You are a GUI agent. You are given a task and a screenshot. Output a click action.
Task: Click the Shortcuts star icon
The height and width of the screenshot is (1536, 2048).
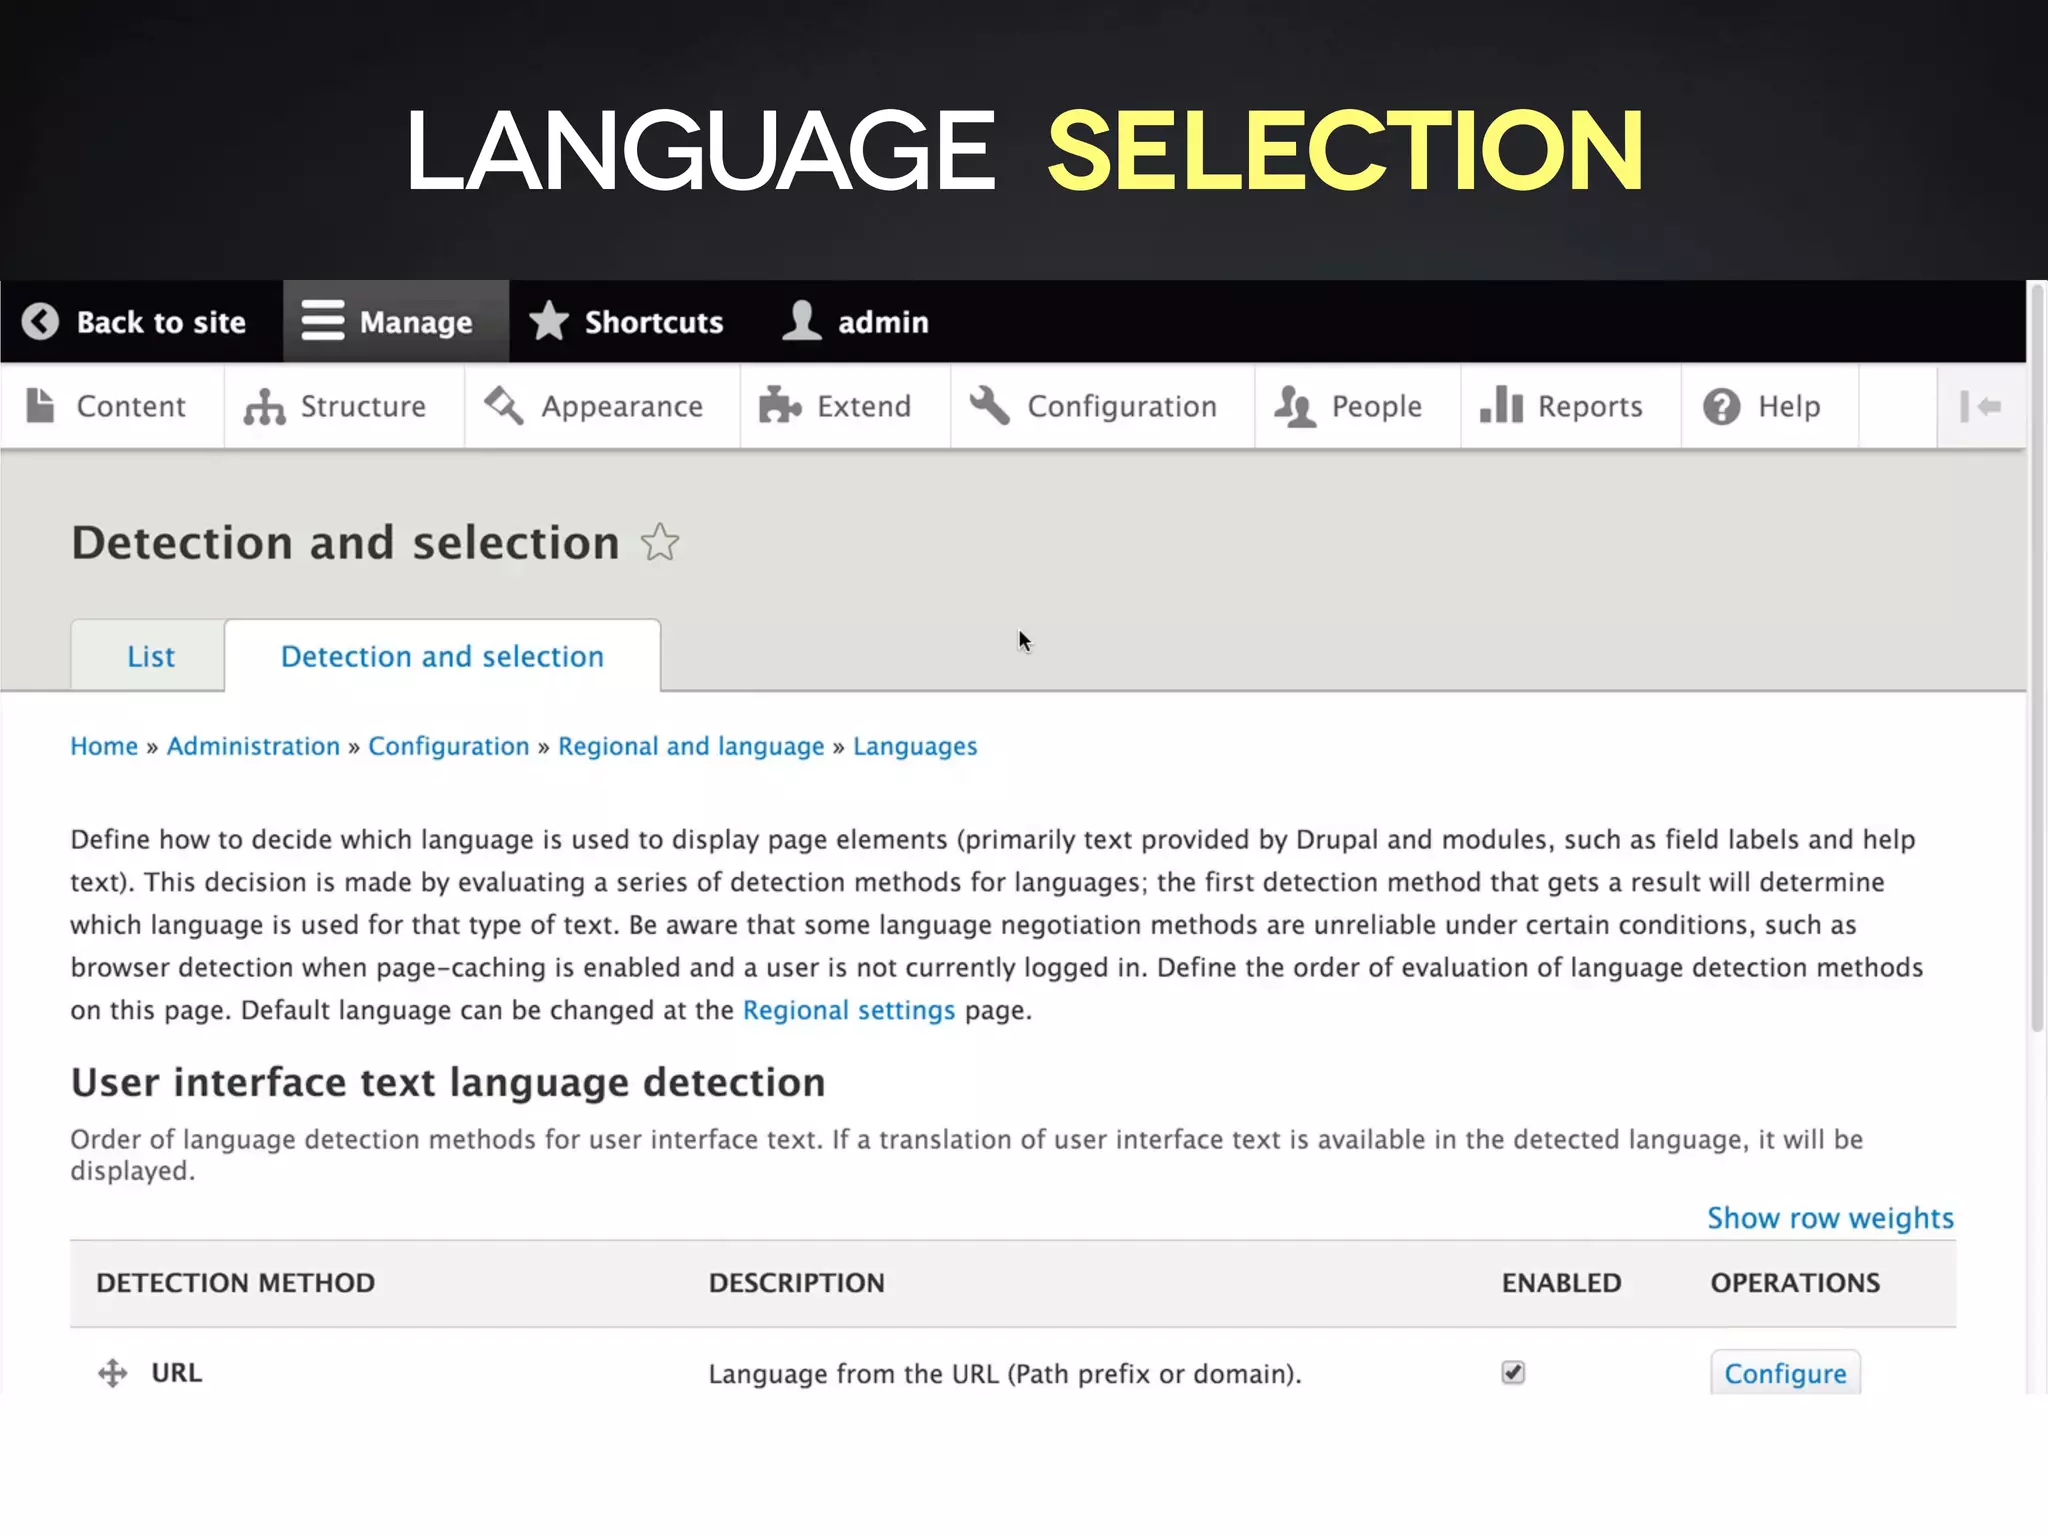549,322
